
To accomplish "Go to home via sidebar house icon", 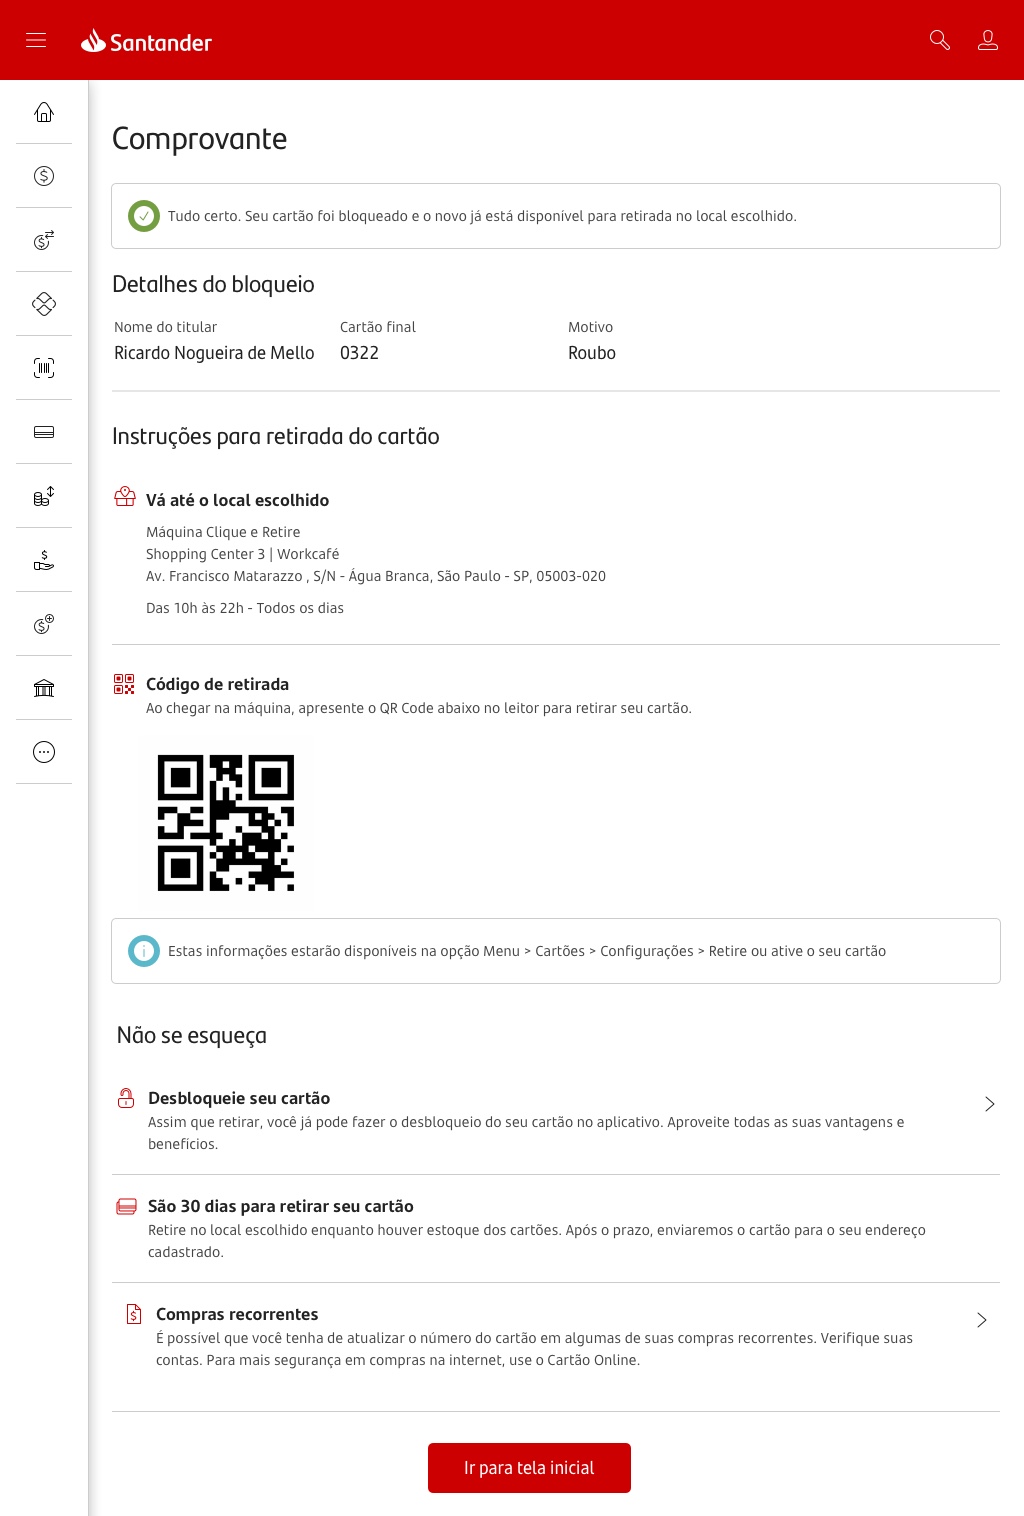I will coord(44,112).
